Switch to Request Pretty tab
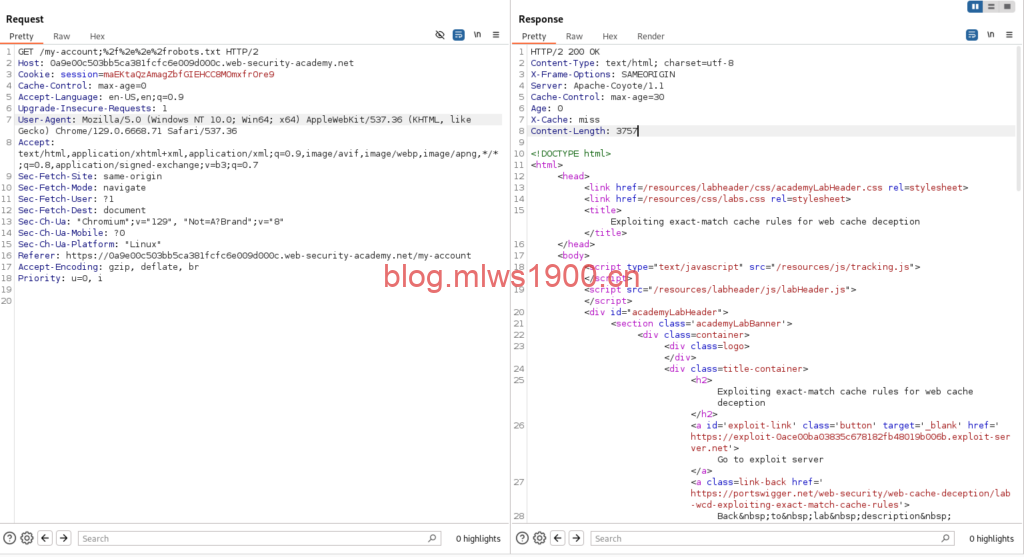Screen dimensions: 1024x557 (x=21, y=37)
